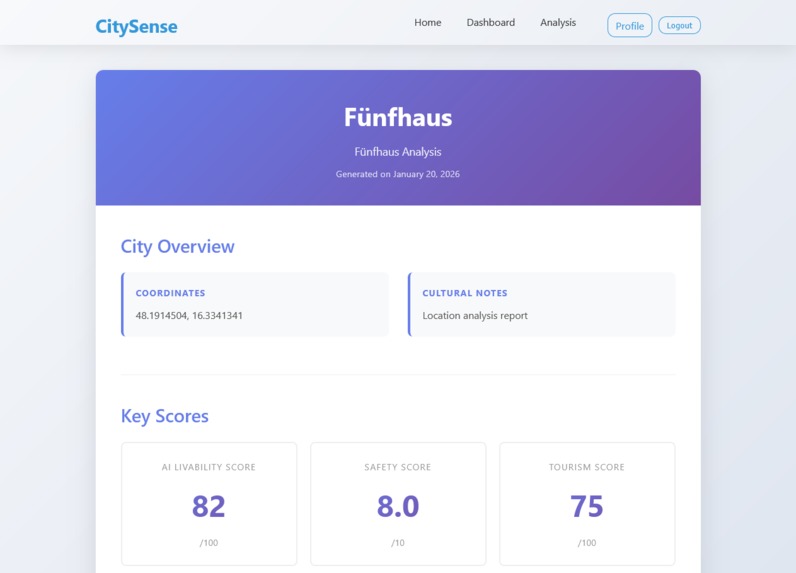Click the TOURISM SCORE label
This screenshot has width=796, height=573.
click(587, 467)
